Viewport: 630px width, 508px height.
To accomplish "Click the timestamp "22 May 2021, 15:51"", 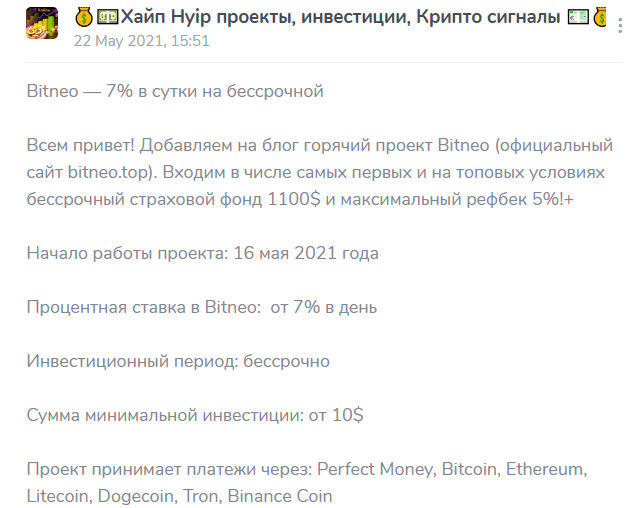I will click(142, 41).
